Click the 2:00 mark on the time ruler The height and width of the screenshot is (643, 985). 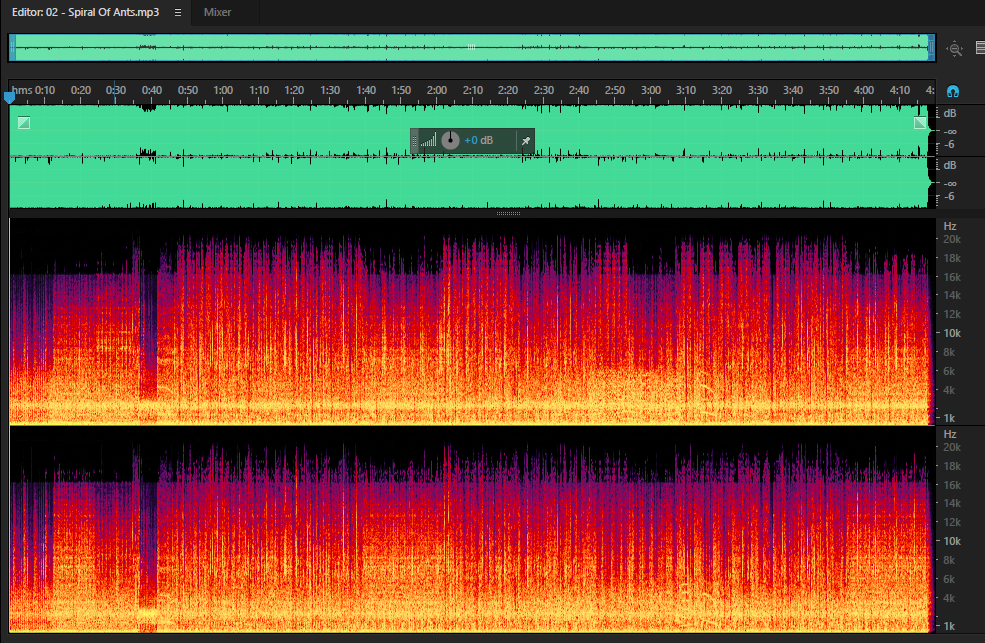click(x=437, y=90)
